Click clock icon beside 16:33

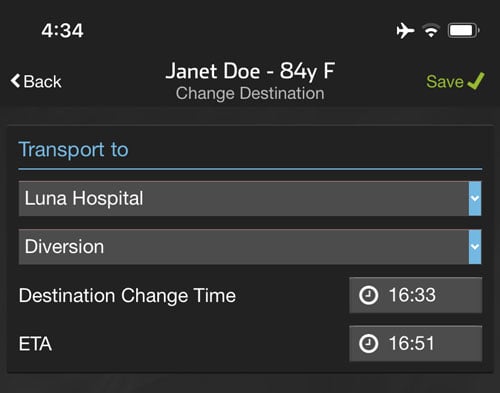coord(368,295)
